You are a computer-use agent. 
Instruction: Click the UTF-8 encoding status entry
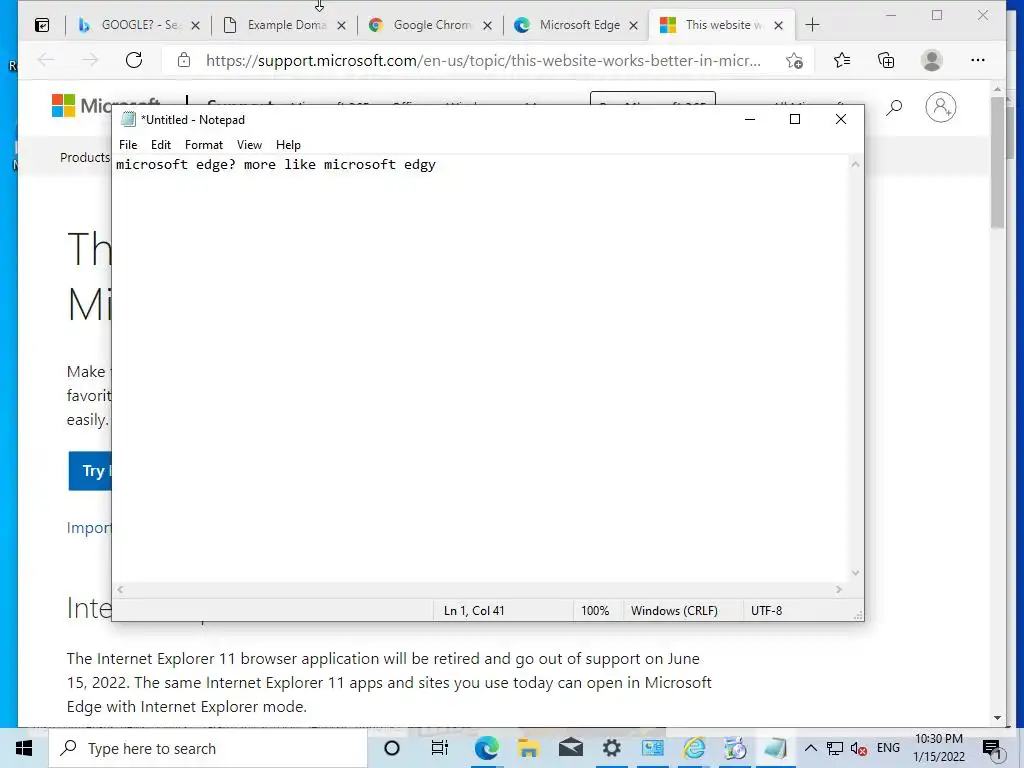(x=766, y=611)
